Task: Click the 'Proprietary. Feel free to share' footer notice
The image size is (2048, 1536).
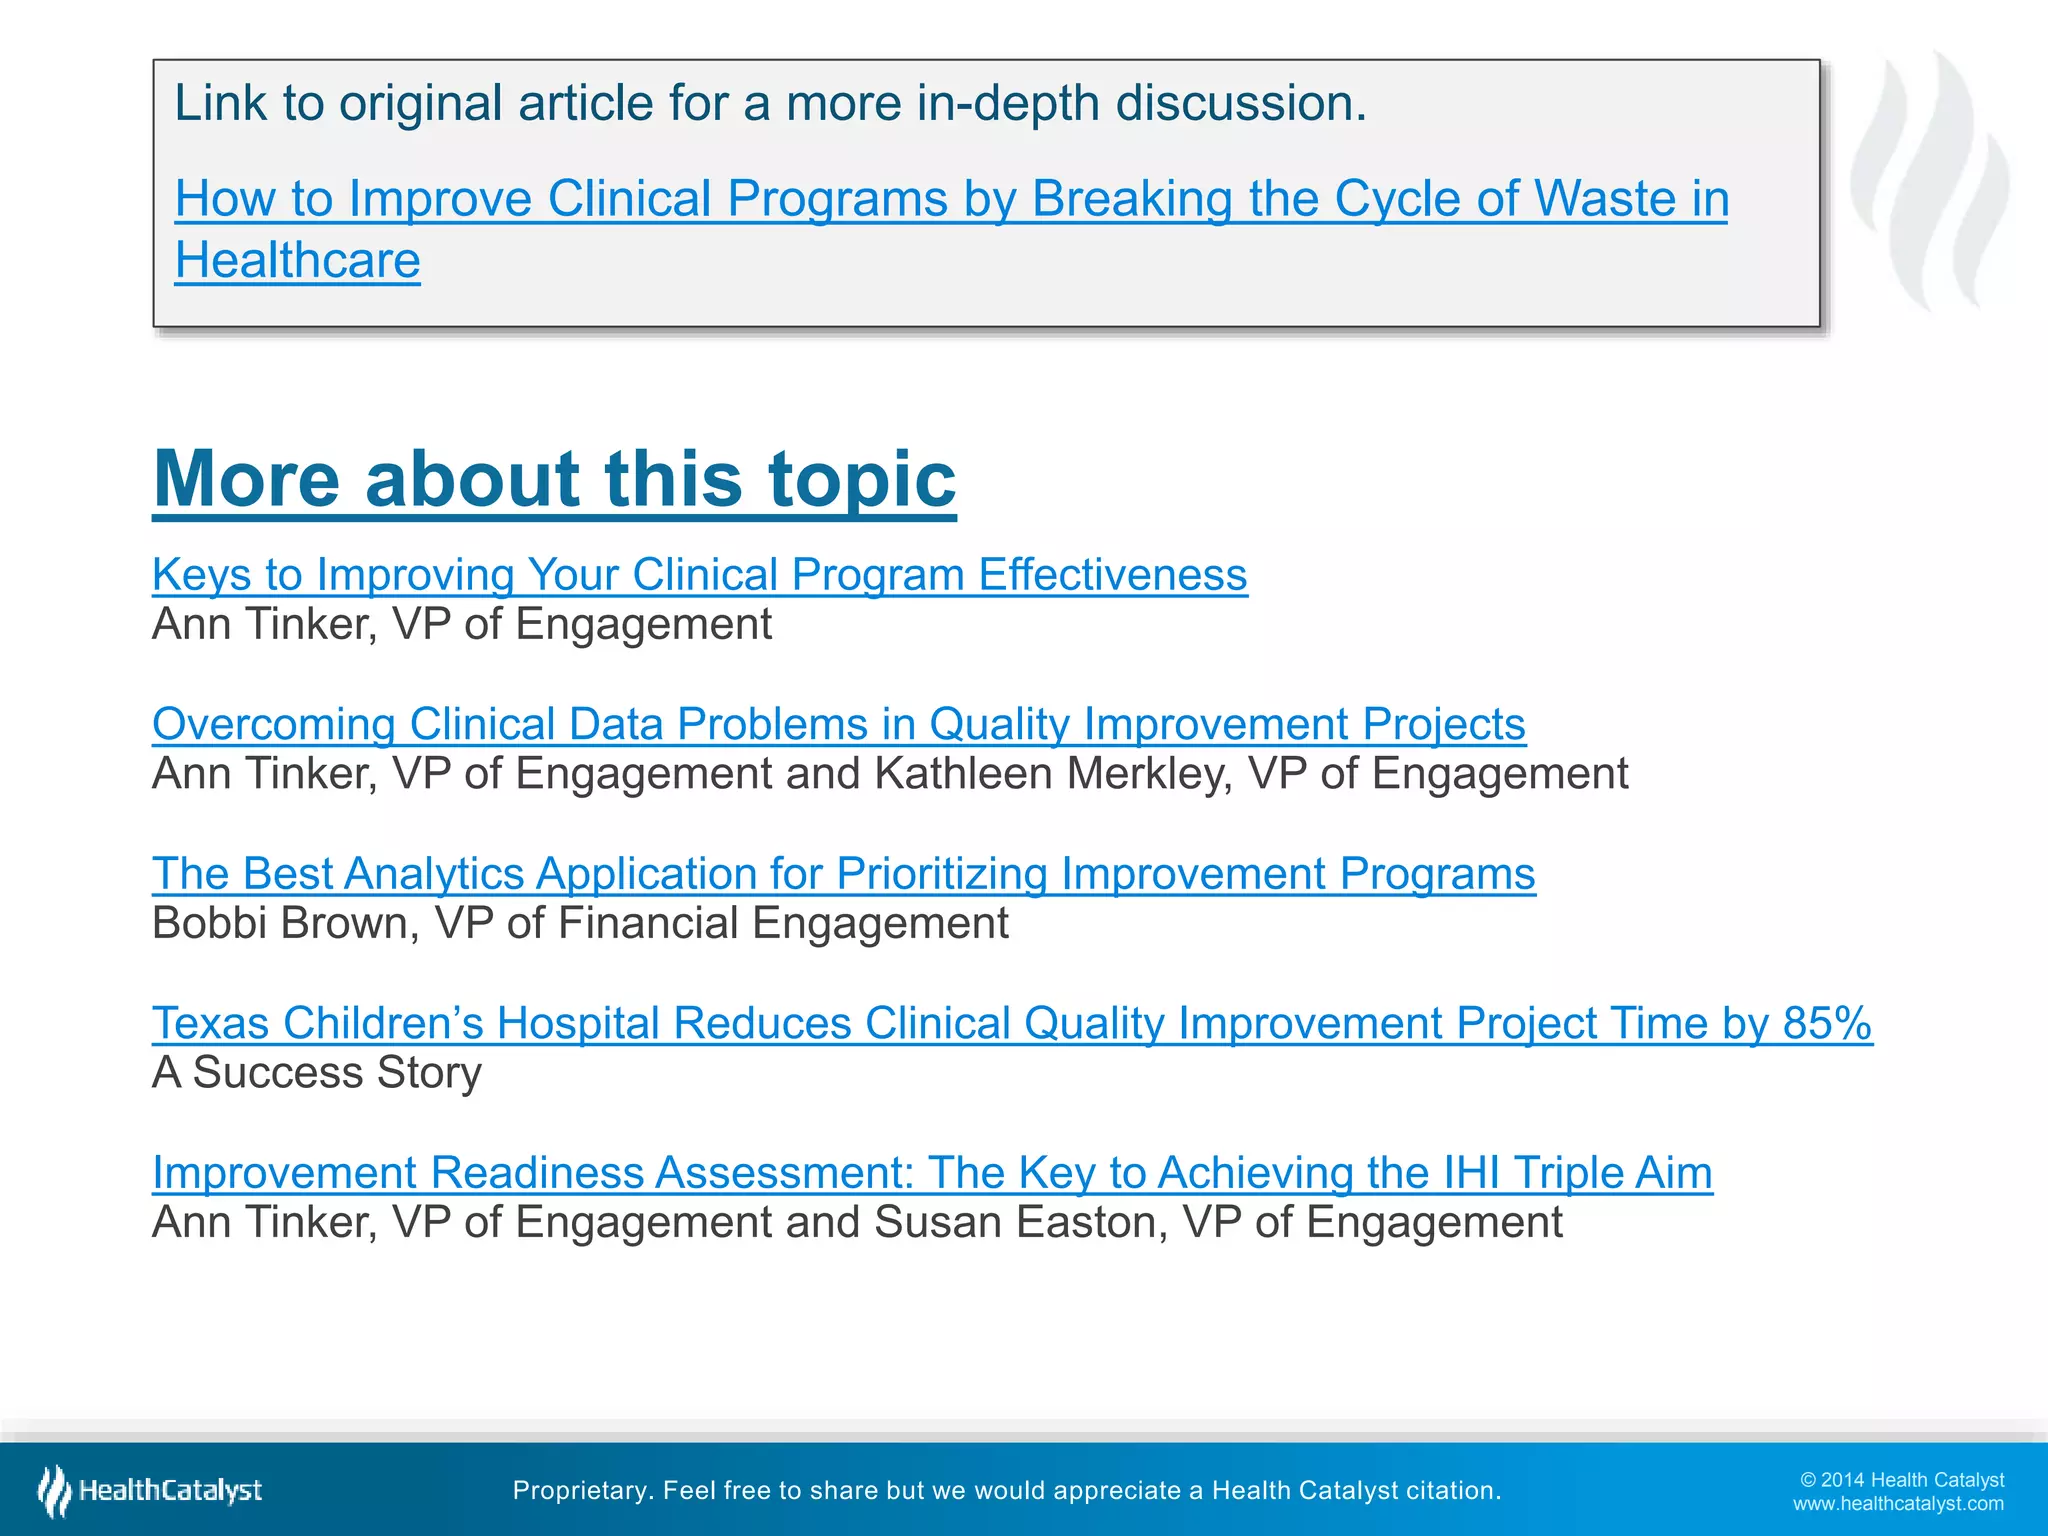Action: [x=1007, y=1491]
